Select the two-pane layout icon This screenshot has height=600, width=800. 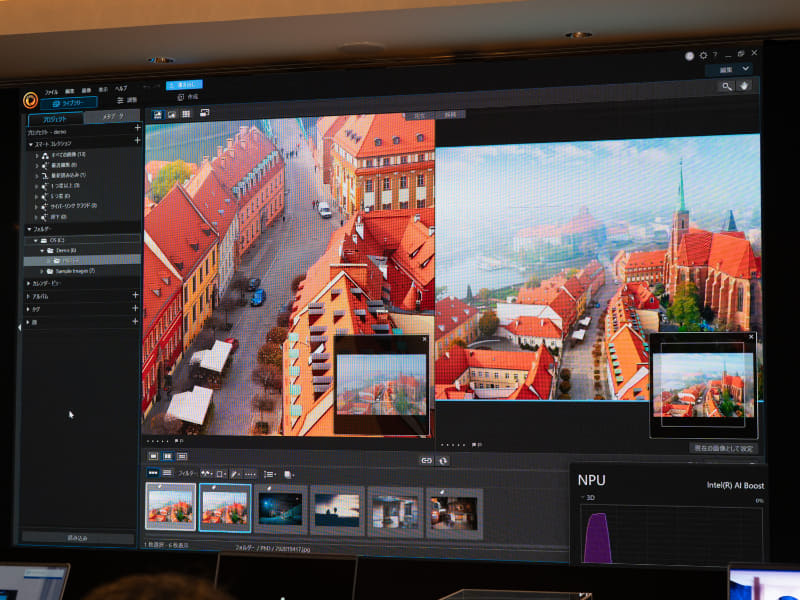(167, 456)
